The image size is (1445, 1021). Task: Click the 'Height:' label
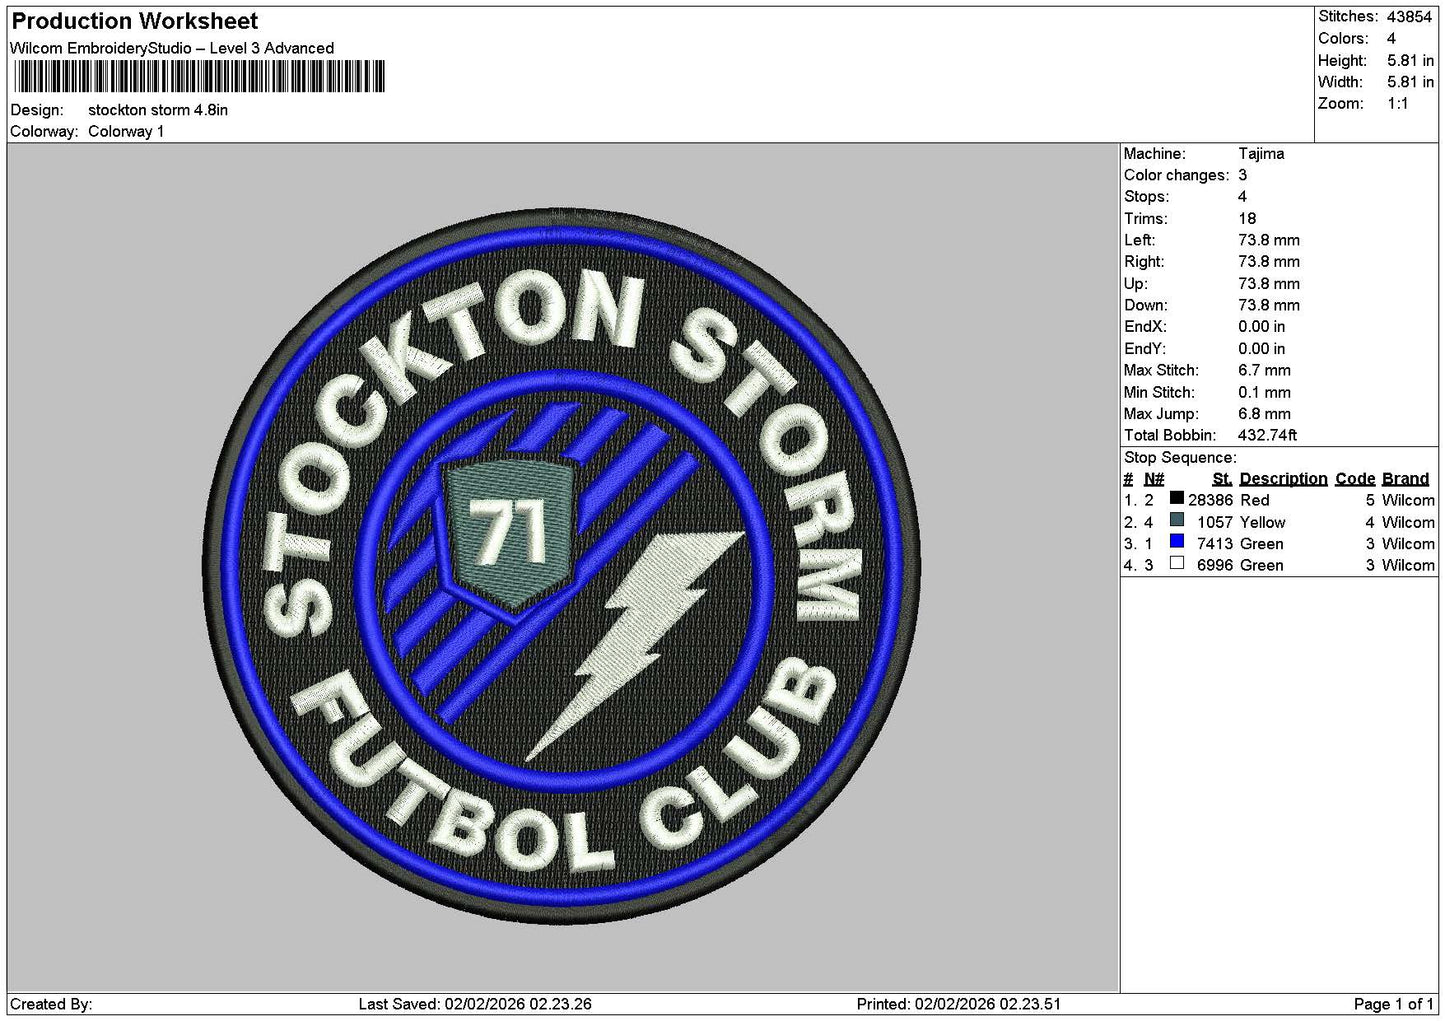[1340, 61]
